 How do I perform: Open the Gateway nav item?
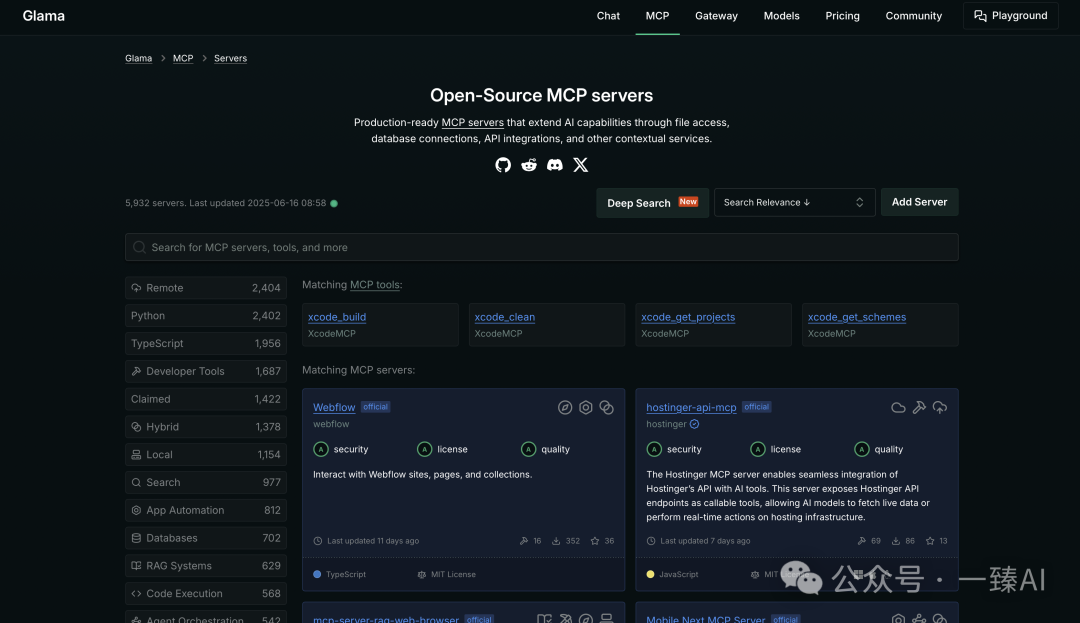coord(716,16)
